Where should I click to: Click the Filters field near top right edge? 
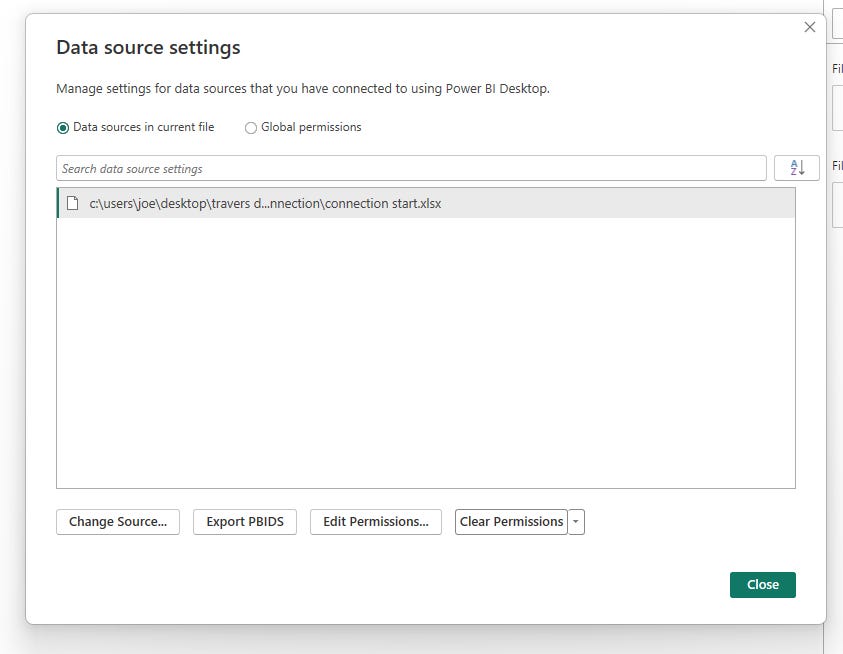coord(838,107)
